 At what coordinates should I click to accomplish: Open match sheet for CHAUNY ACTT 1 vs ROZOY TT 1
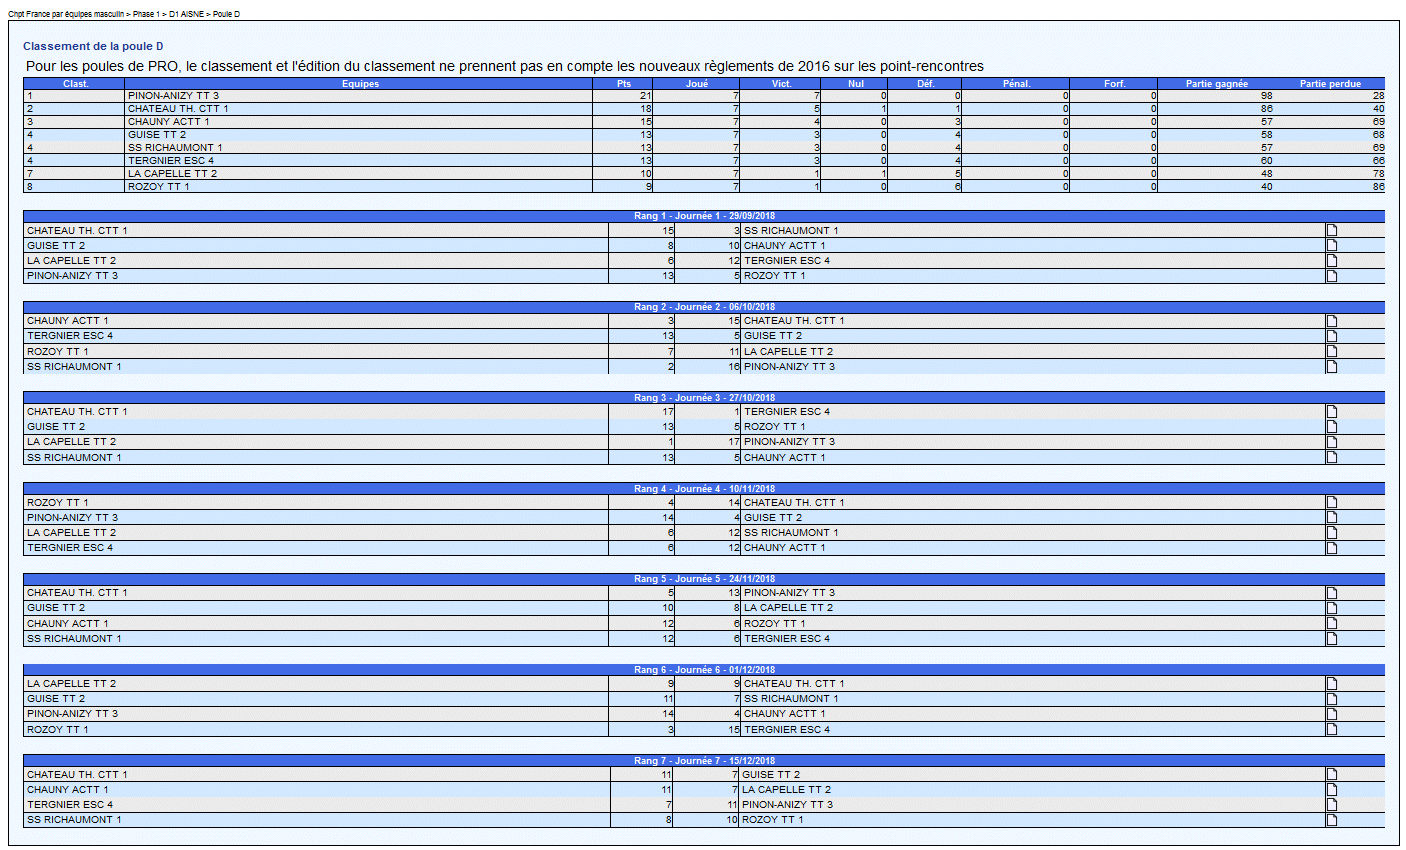[x=1331, y=623]
